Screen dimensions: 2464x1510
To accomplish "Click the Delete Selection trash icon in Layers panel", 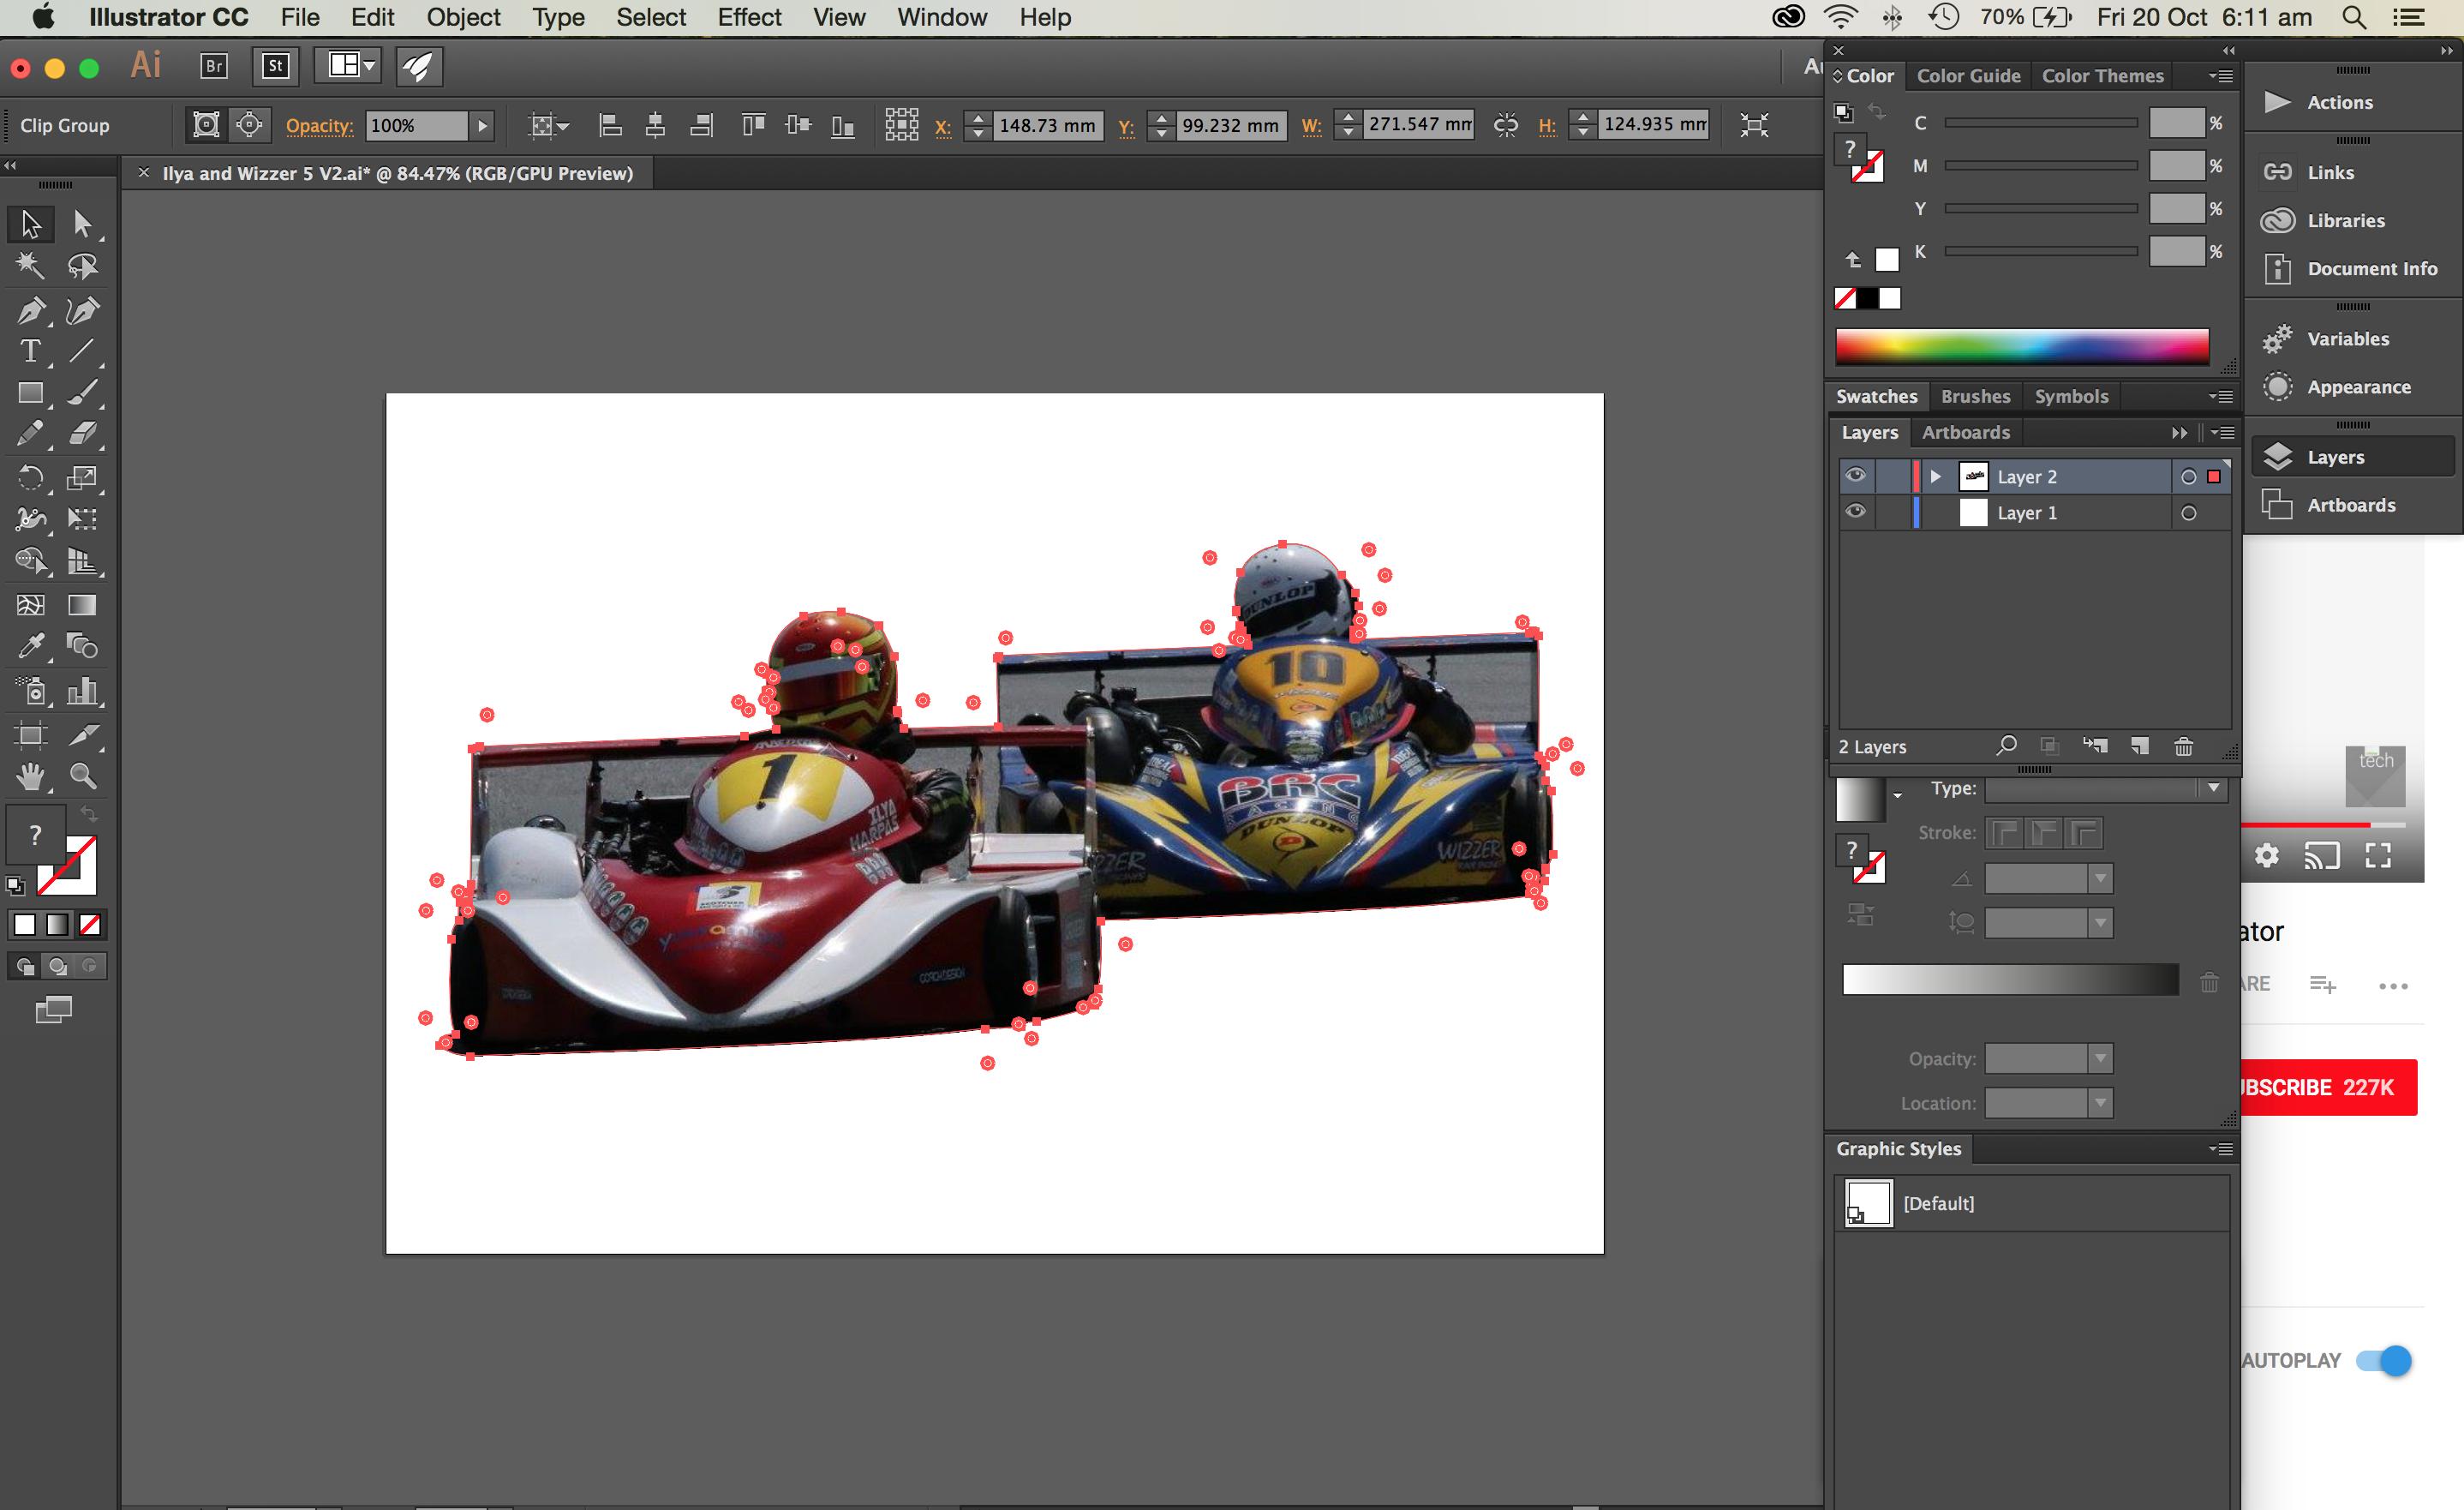I will coord(2183,746).
